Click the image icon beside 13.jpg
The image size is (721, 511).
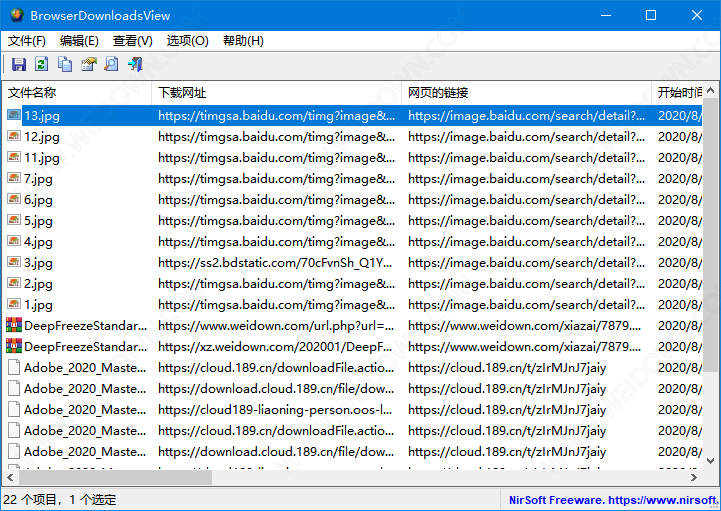(14, 115)
